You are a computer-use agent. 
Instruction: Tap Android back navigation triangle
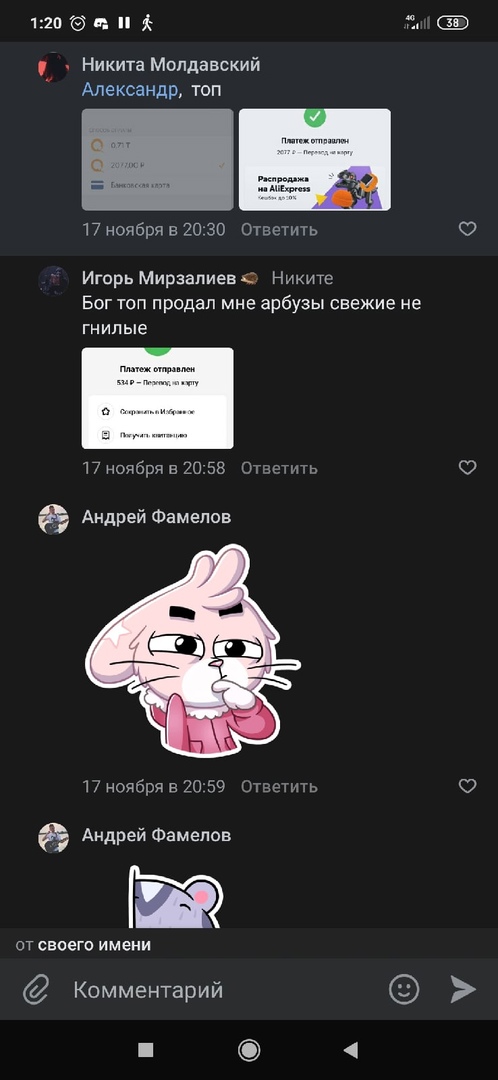coord(351,1050)
